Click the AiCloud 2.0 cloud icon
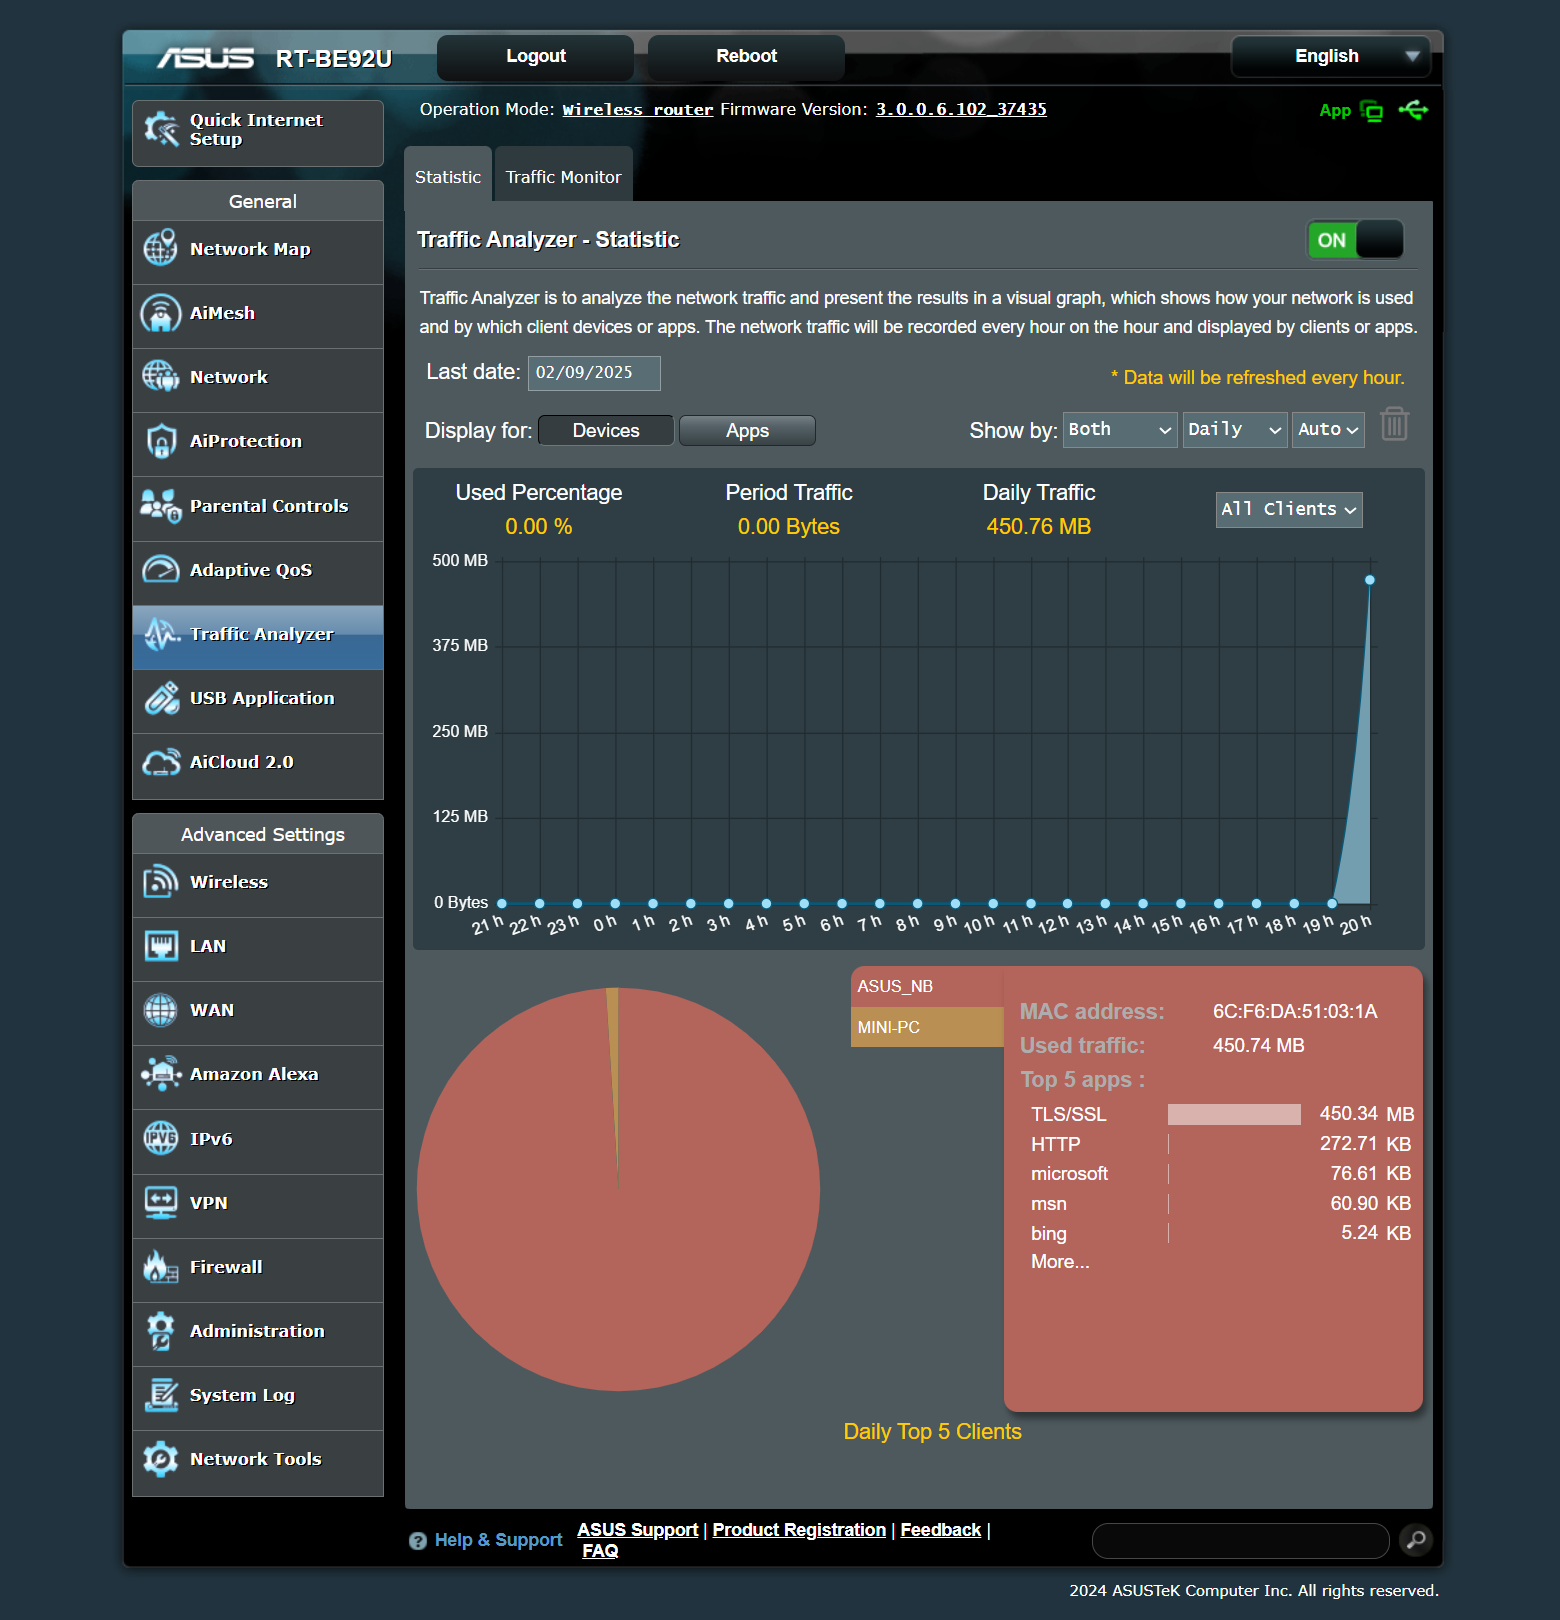Viewport: 1560px width, 1620px height. 161,762
